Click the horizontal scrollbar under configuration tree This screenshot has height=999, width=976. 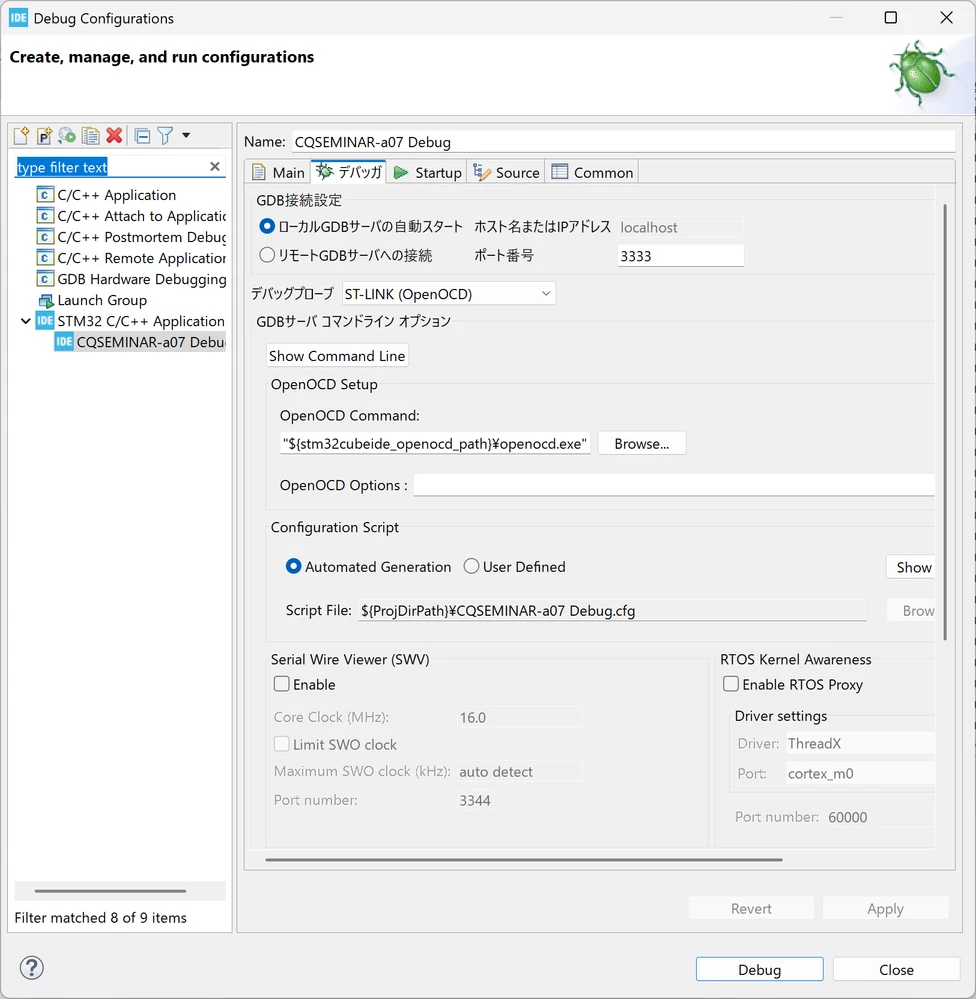pyautogui.click(x=110, y=891)
